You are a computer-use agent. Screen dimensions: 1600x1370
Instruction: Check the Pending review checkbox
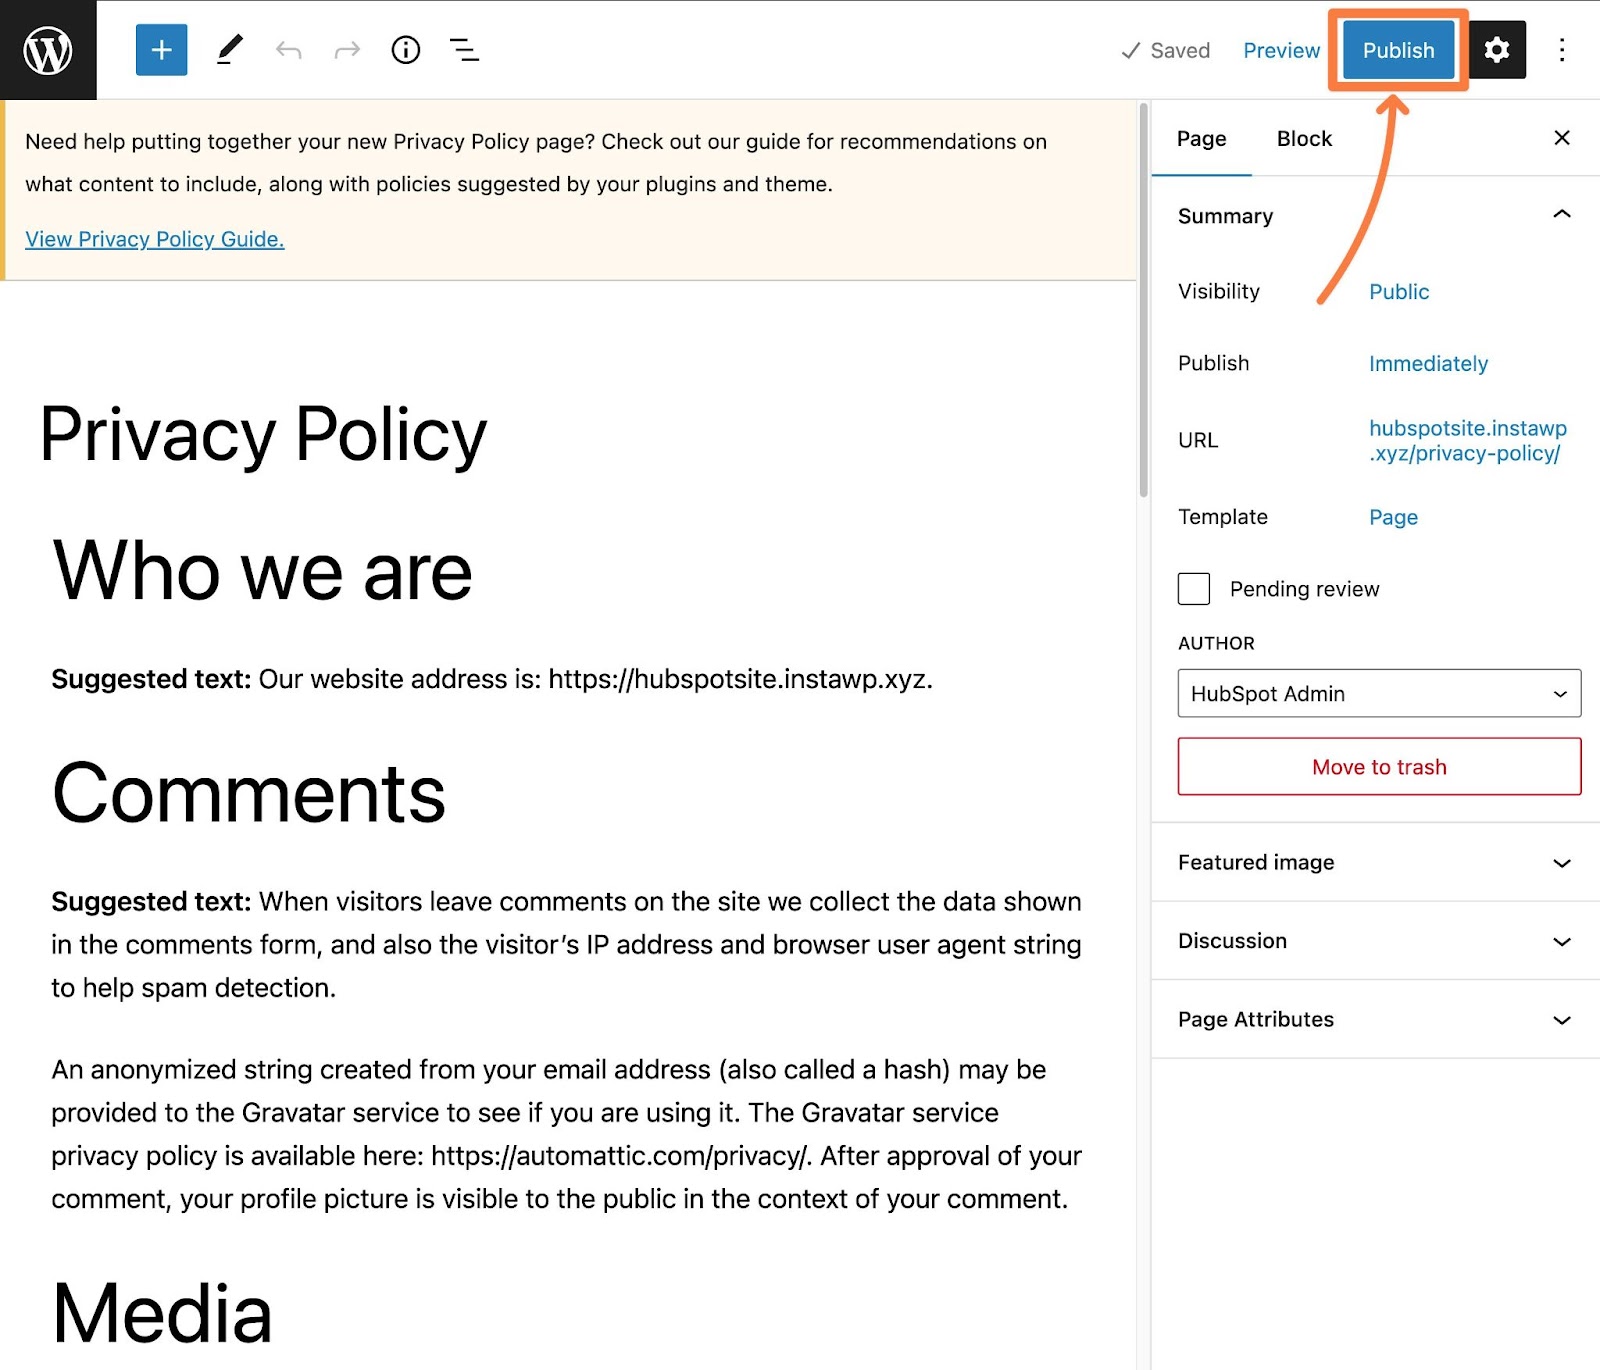(x=1193, y=589)
